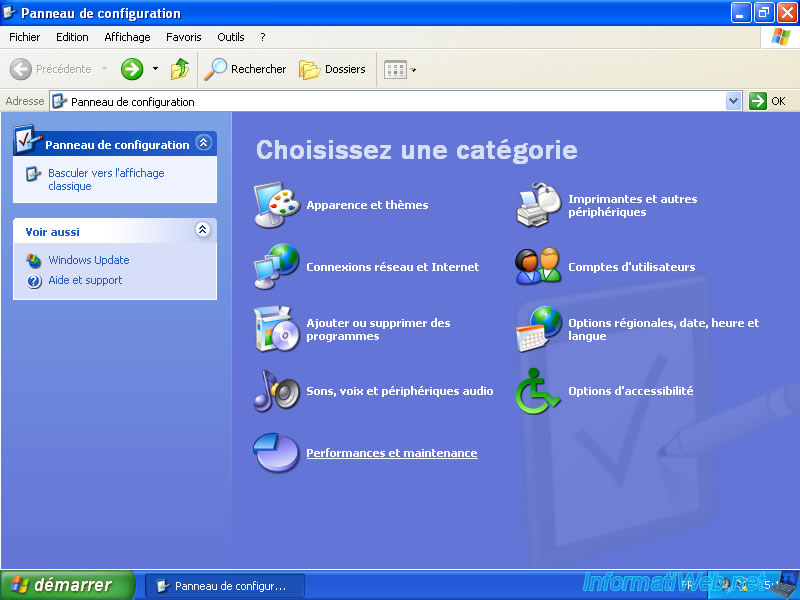Open the Favoris menu
Screen dimensions: 800x600
pyautogui.click(x=184, y=37)
